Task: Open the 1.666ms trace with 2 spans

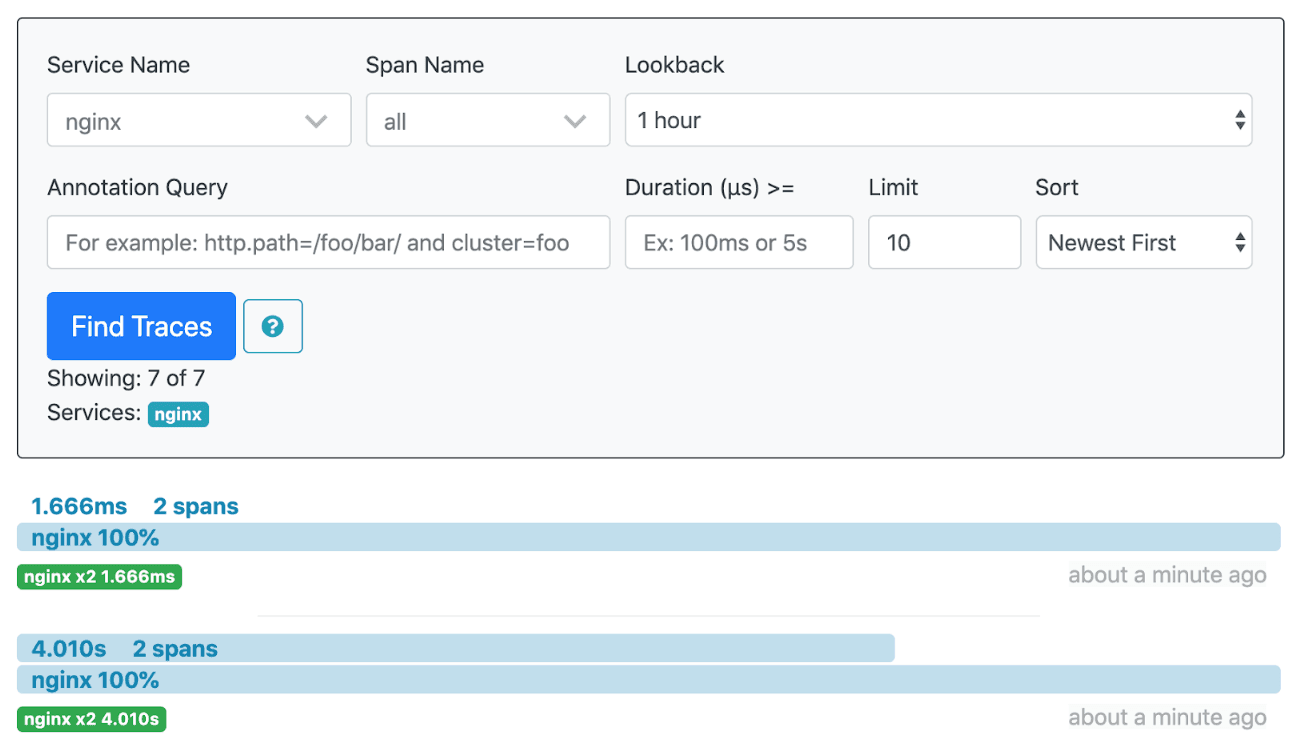Action: (x=135, y=507)
